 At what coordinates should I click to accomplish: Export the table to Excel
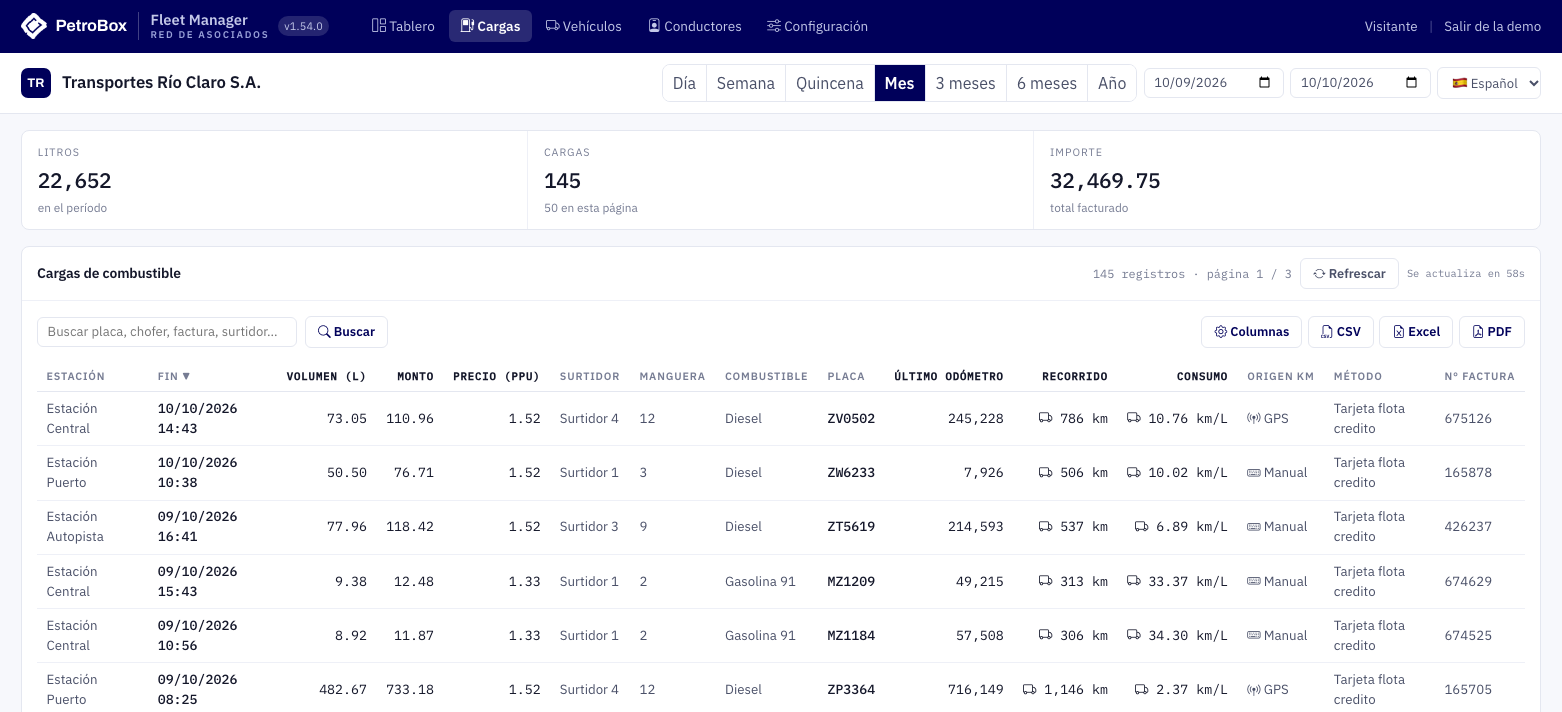(x=1415, y=332)
